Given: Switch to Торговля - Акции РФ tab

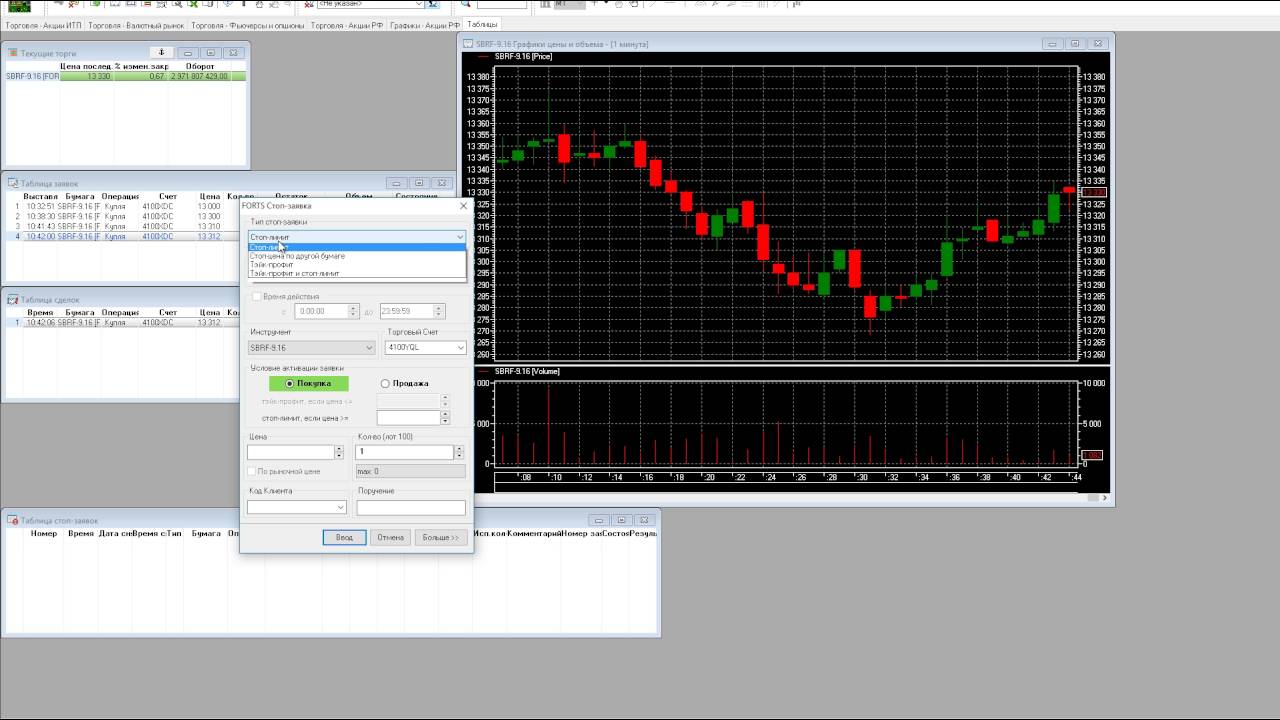Looking at the screenshot, I should 347,24.
